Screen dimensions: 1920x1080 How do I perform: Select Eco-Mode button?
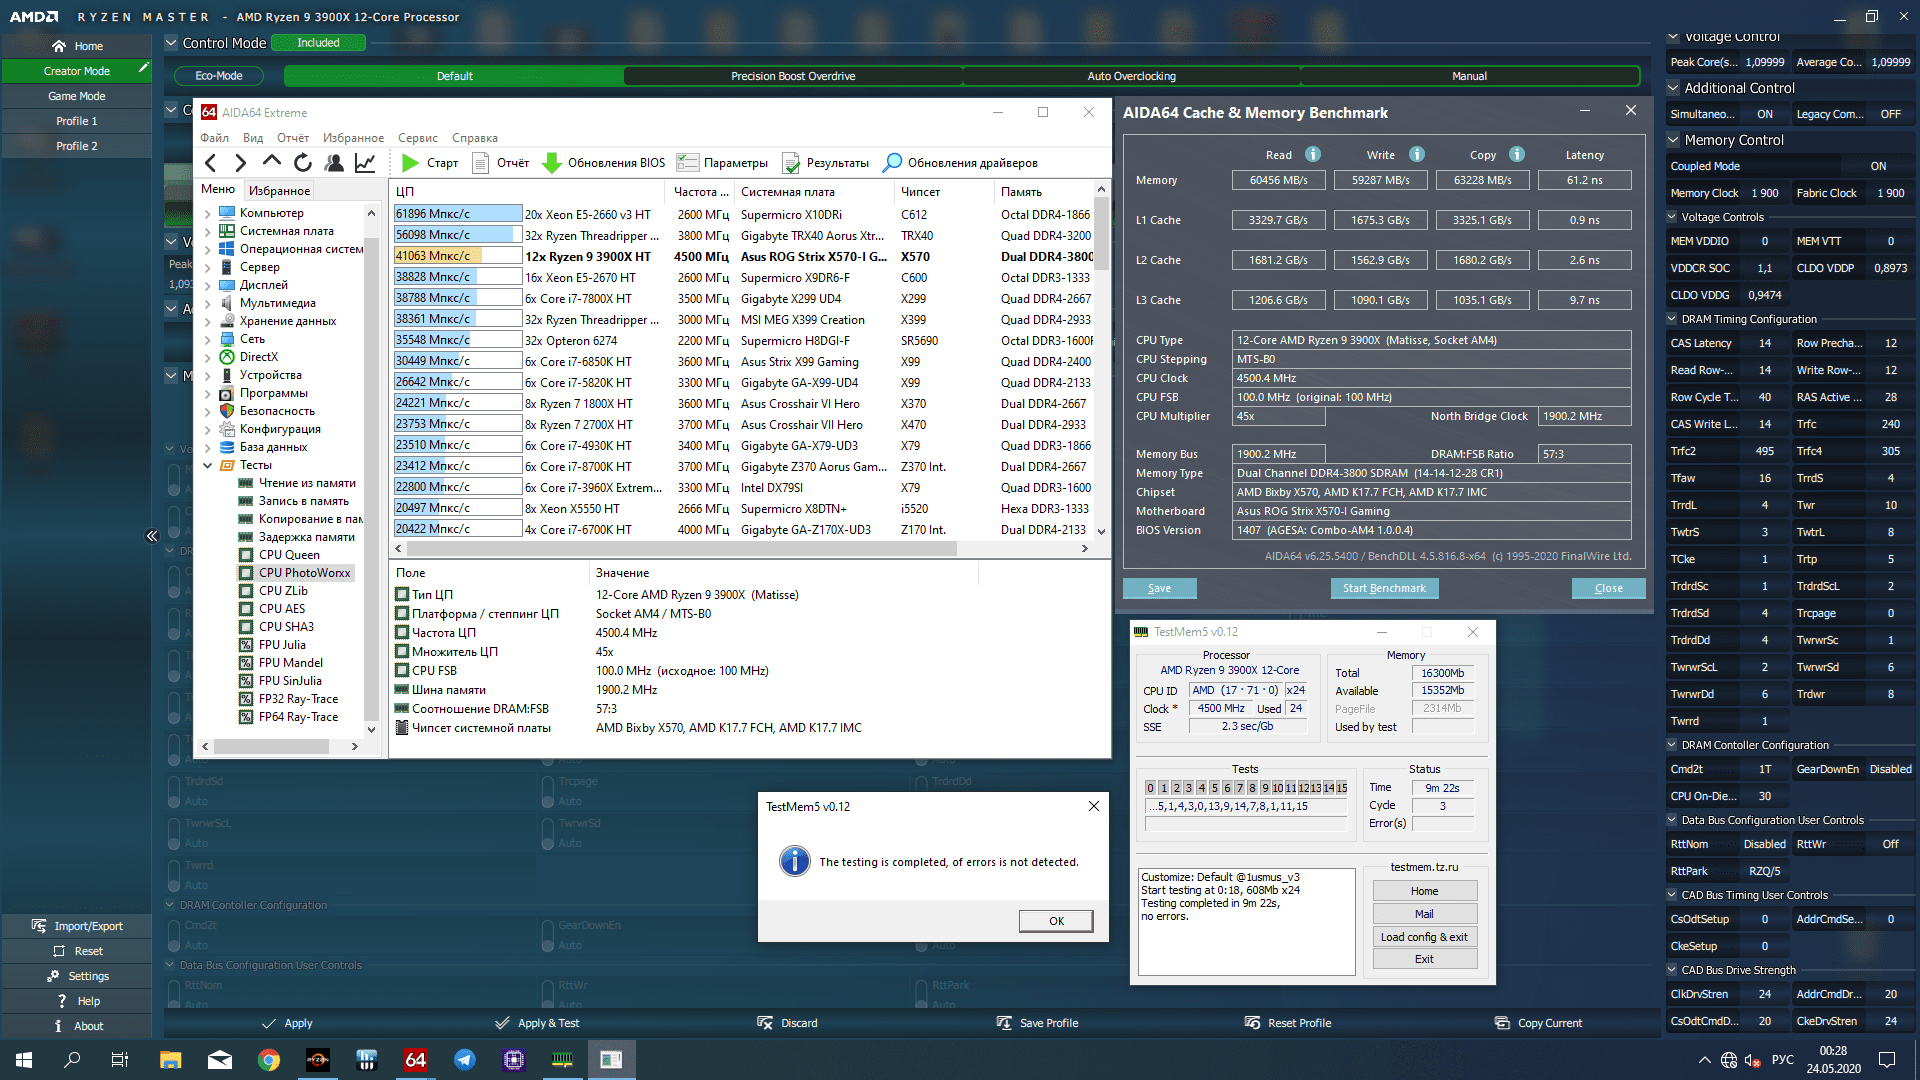tap(218, 76)
